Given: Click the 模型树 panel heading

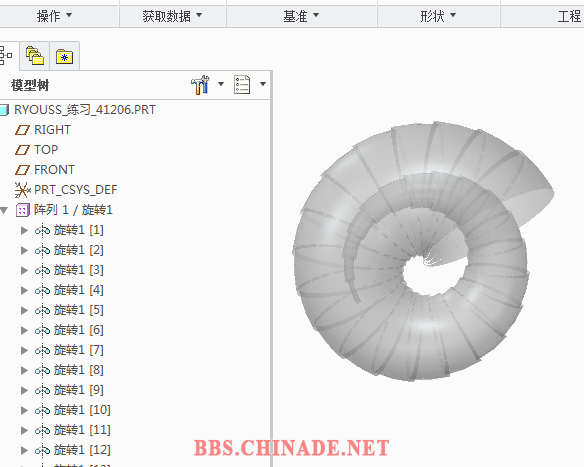Looking at the screenshot, I should click(30, 85).
